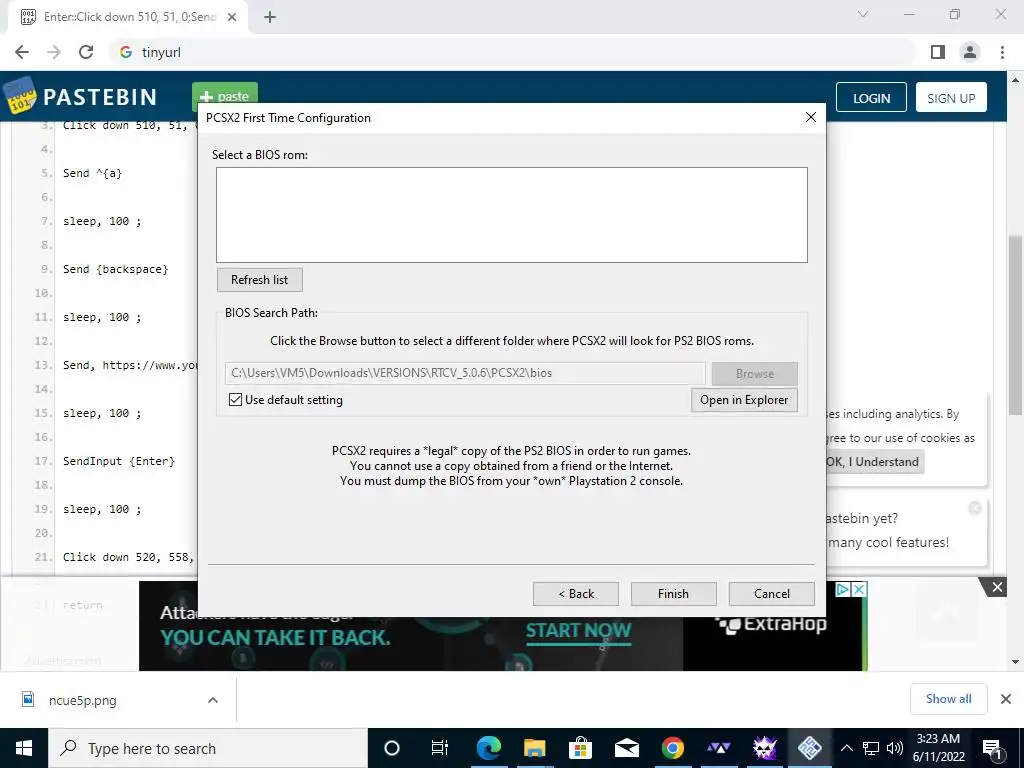
Task: Click inside the BIOS rom list box
Action: click(x=512, y=215)
